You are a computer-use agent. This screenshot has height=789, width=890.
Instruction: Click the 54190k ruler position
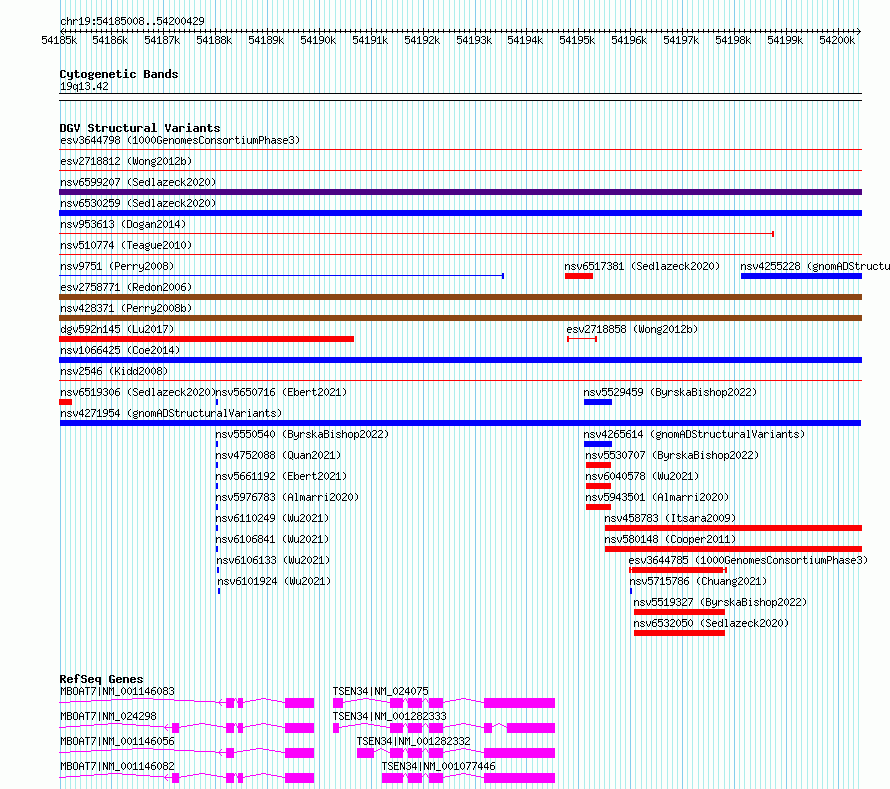pos(318,40)
